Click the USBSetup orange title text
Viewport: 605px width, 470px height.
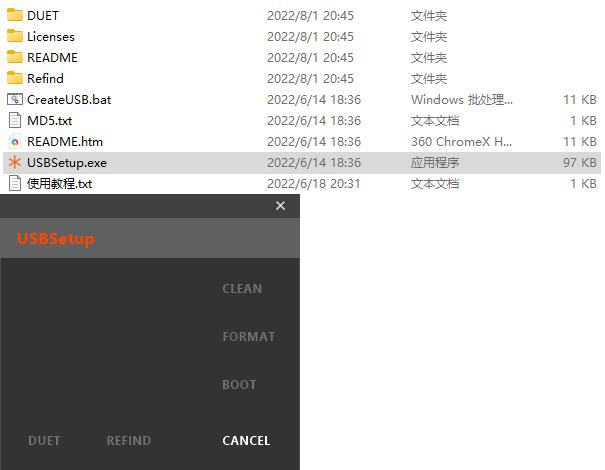click(x=56, y=238)
